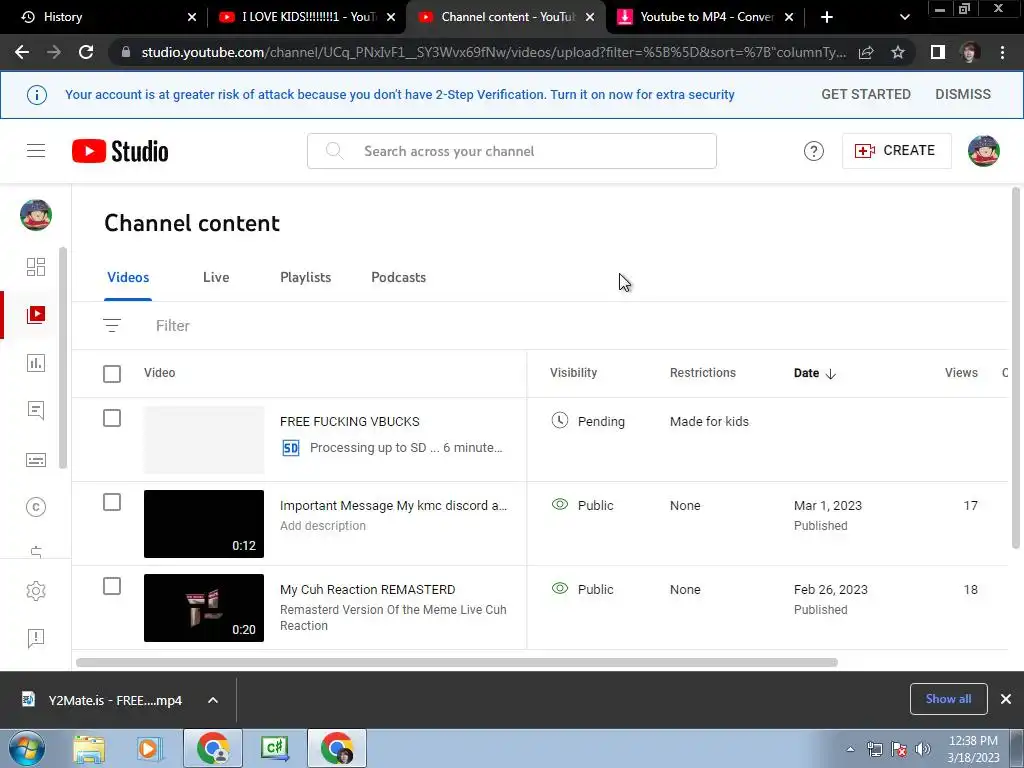Screen dimensions: 1024x768
Task: Open the Settings gear in sidebar
Action: click(36, 591)
